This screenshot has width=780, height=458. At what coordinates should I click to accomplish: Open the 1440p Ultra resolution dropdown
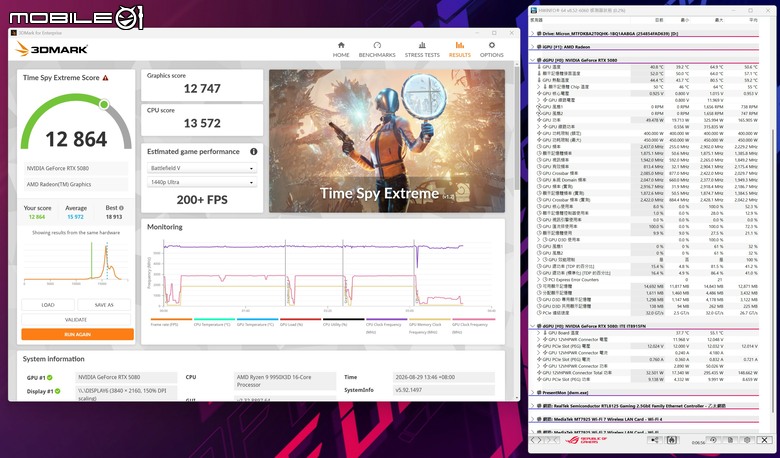pyautogui.click(x=202, y=183)
